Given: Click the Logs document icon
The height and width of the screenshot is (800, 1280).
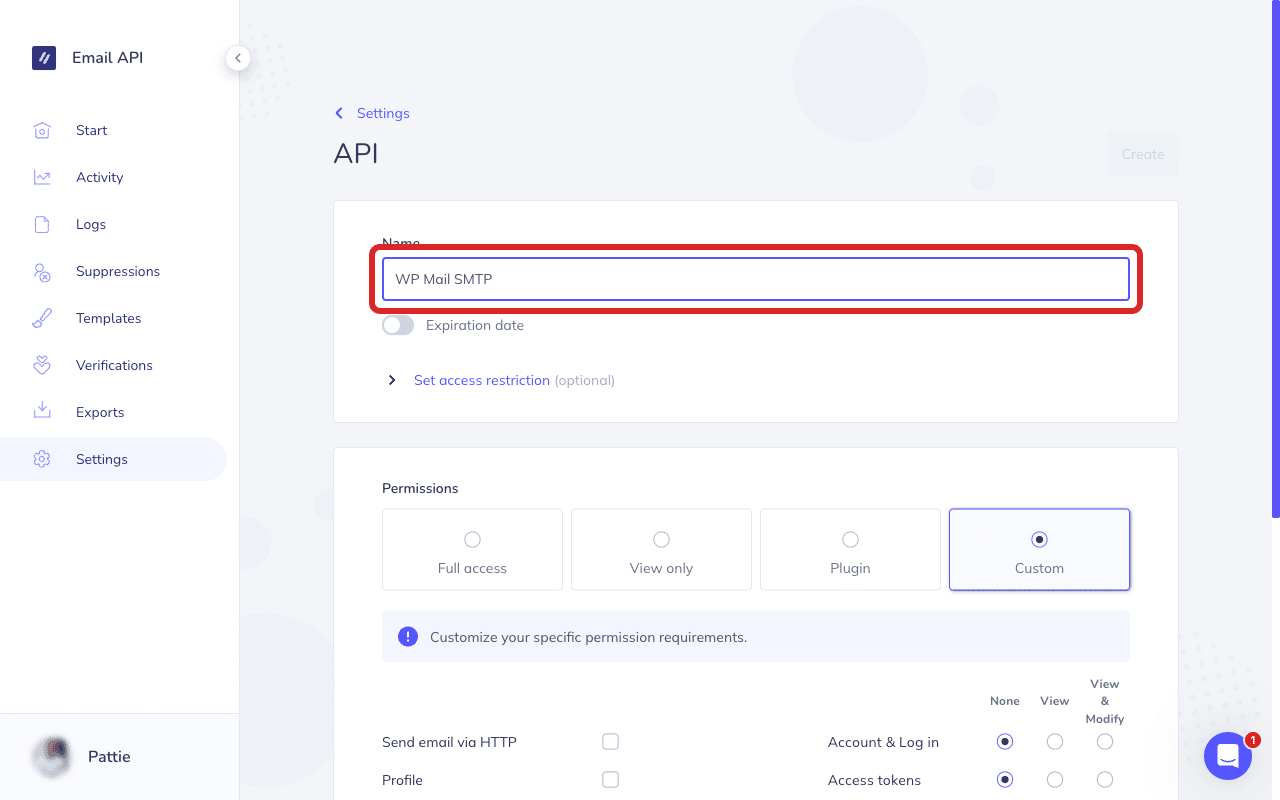Looking at the screenshot, I should click(42, 224).
